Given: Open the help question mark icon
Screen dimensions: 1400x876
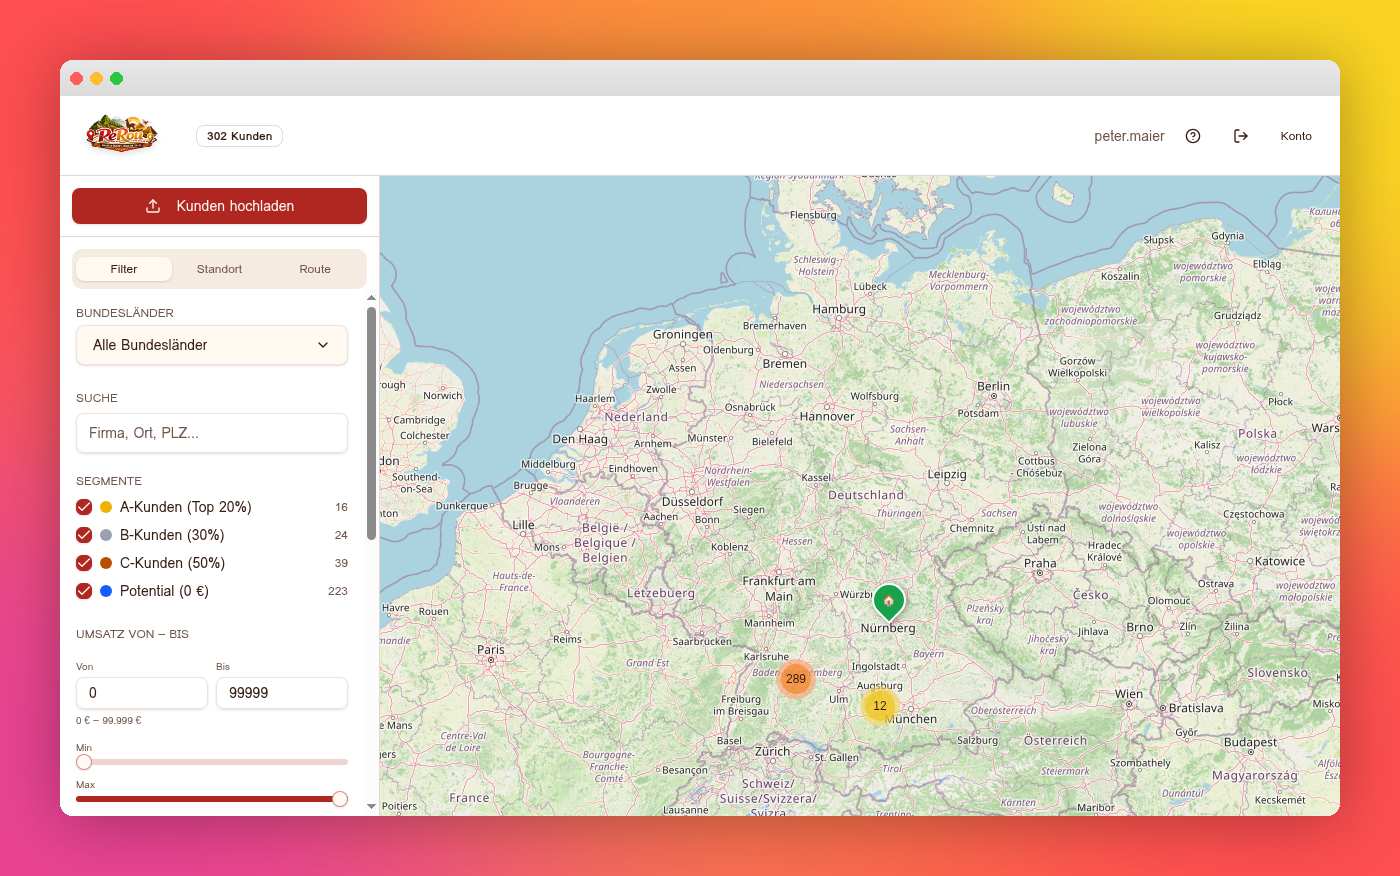Looking at the screenshot, I should (x=1193, y=136).
